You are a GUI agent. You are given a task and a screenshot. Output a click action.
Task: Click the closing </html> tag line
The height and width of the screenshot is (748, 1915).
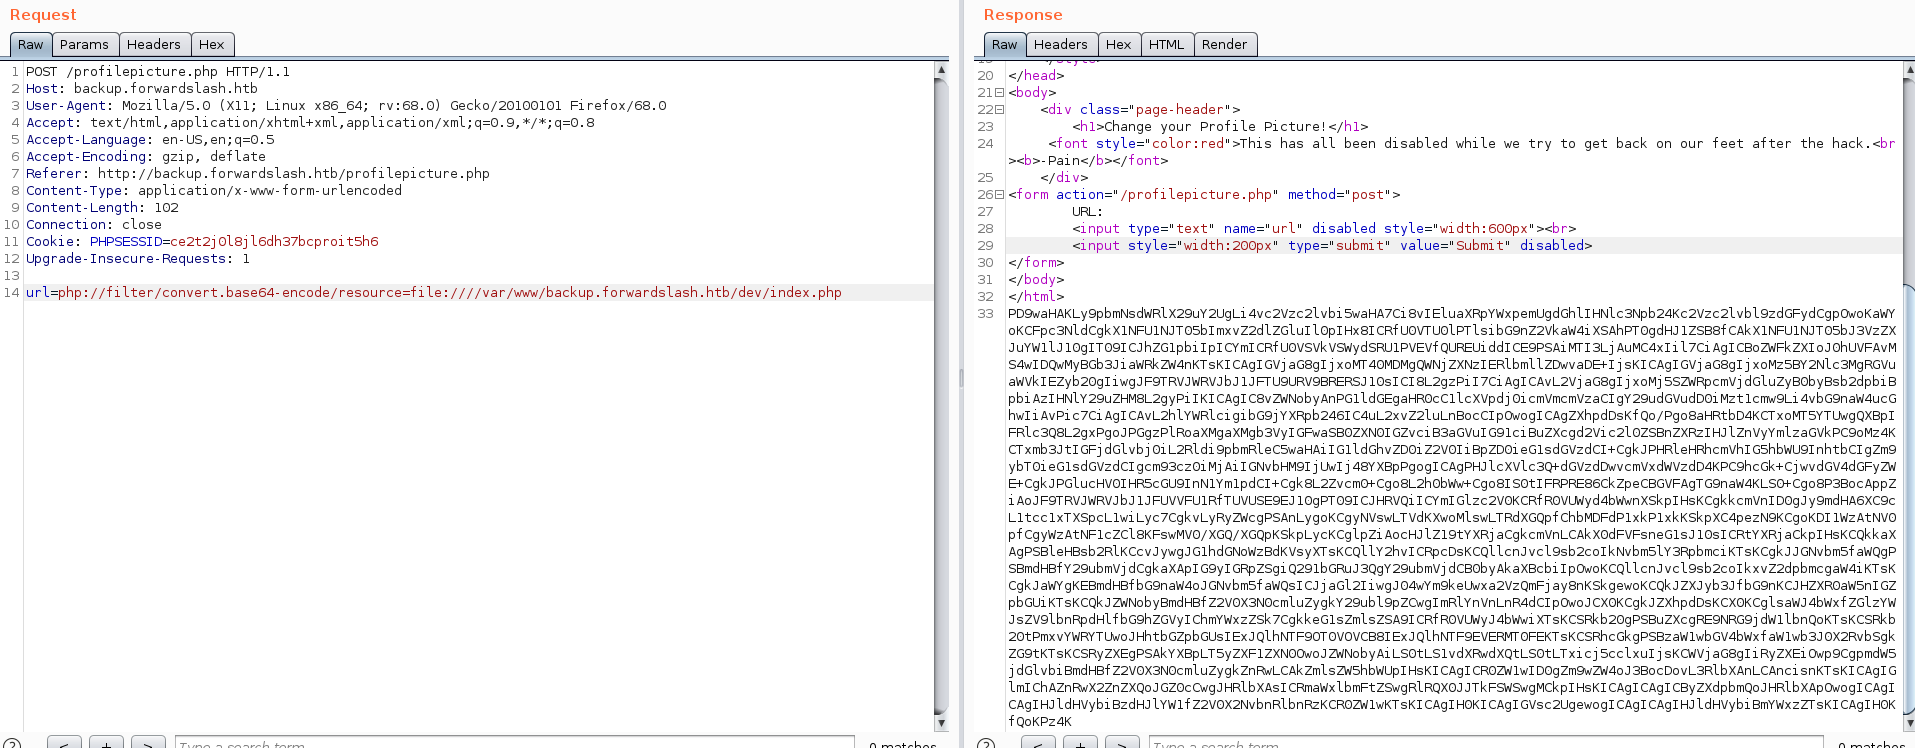point(1036,297)
